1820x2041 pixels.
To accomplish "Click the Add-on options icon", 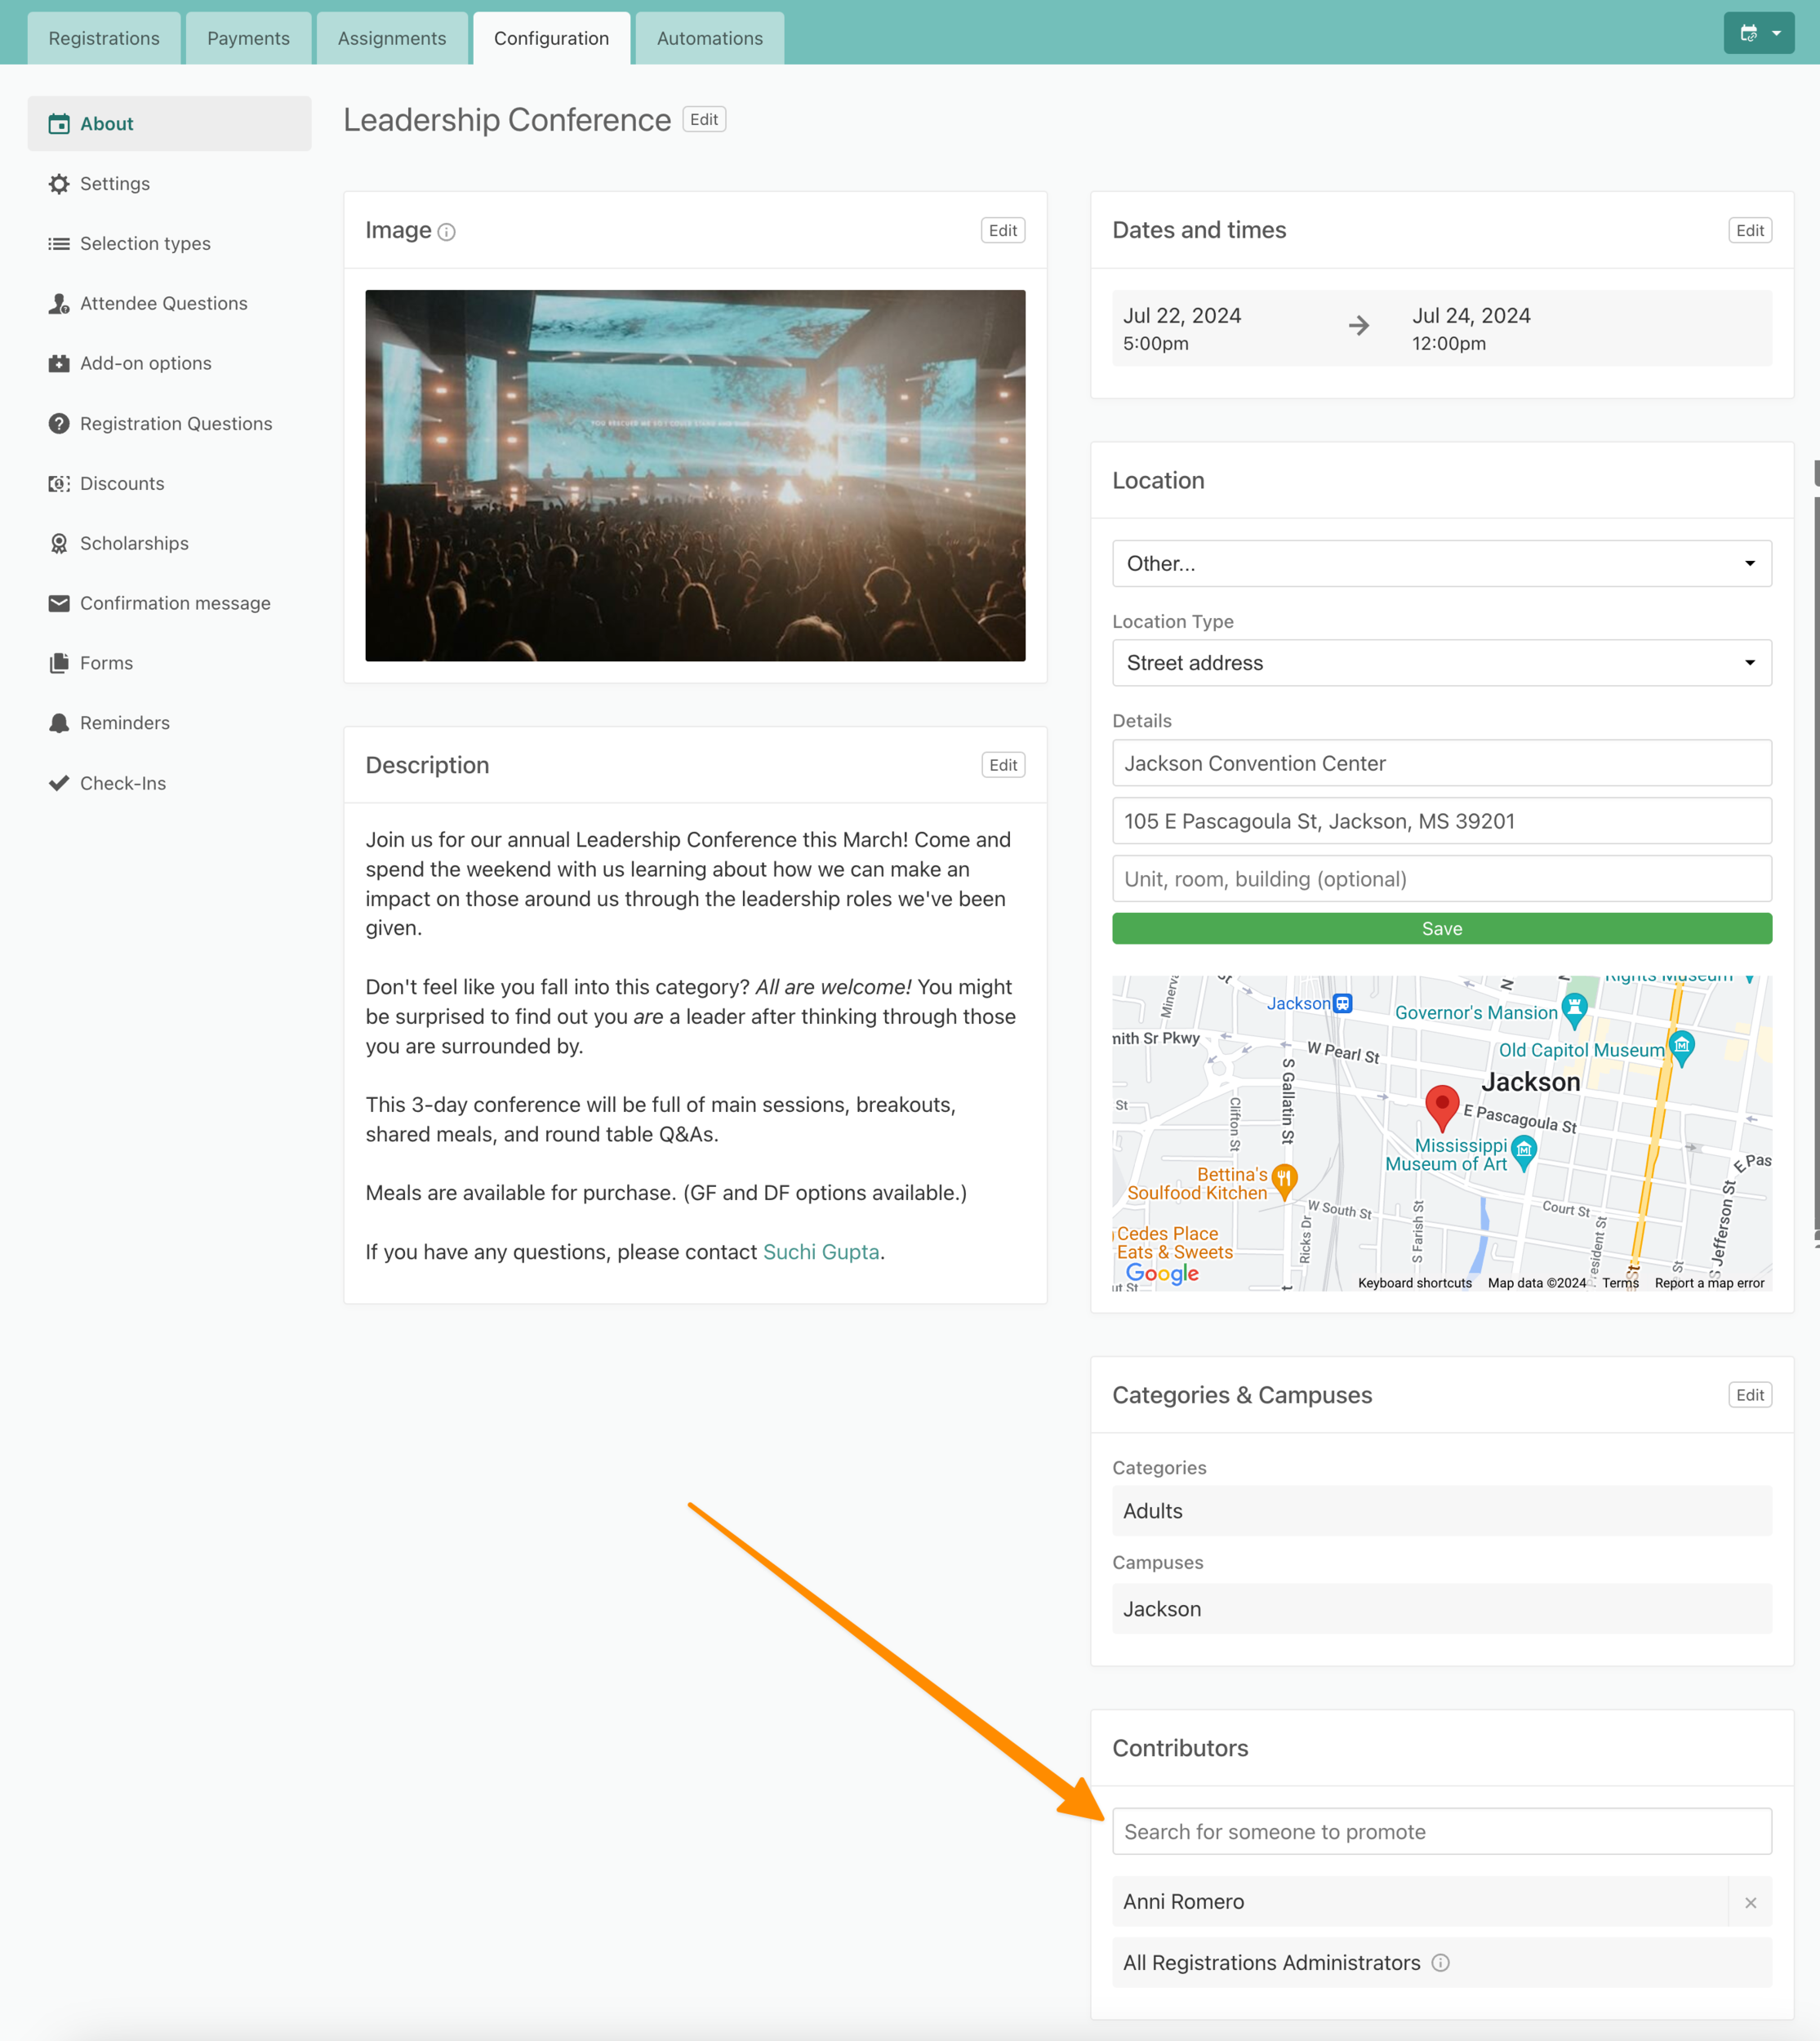I will [59, 363].
